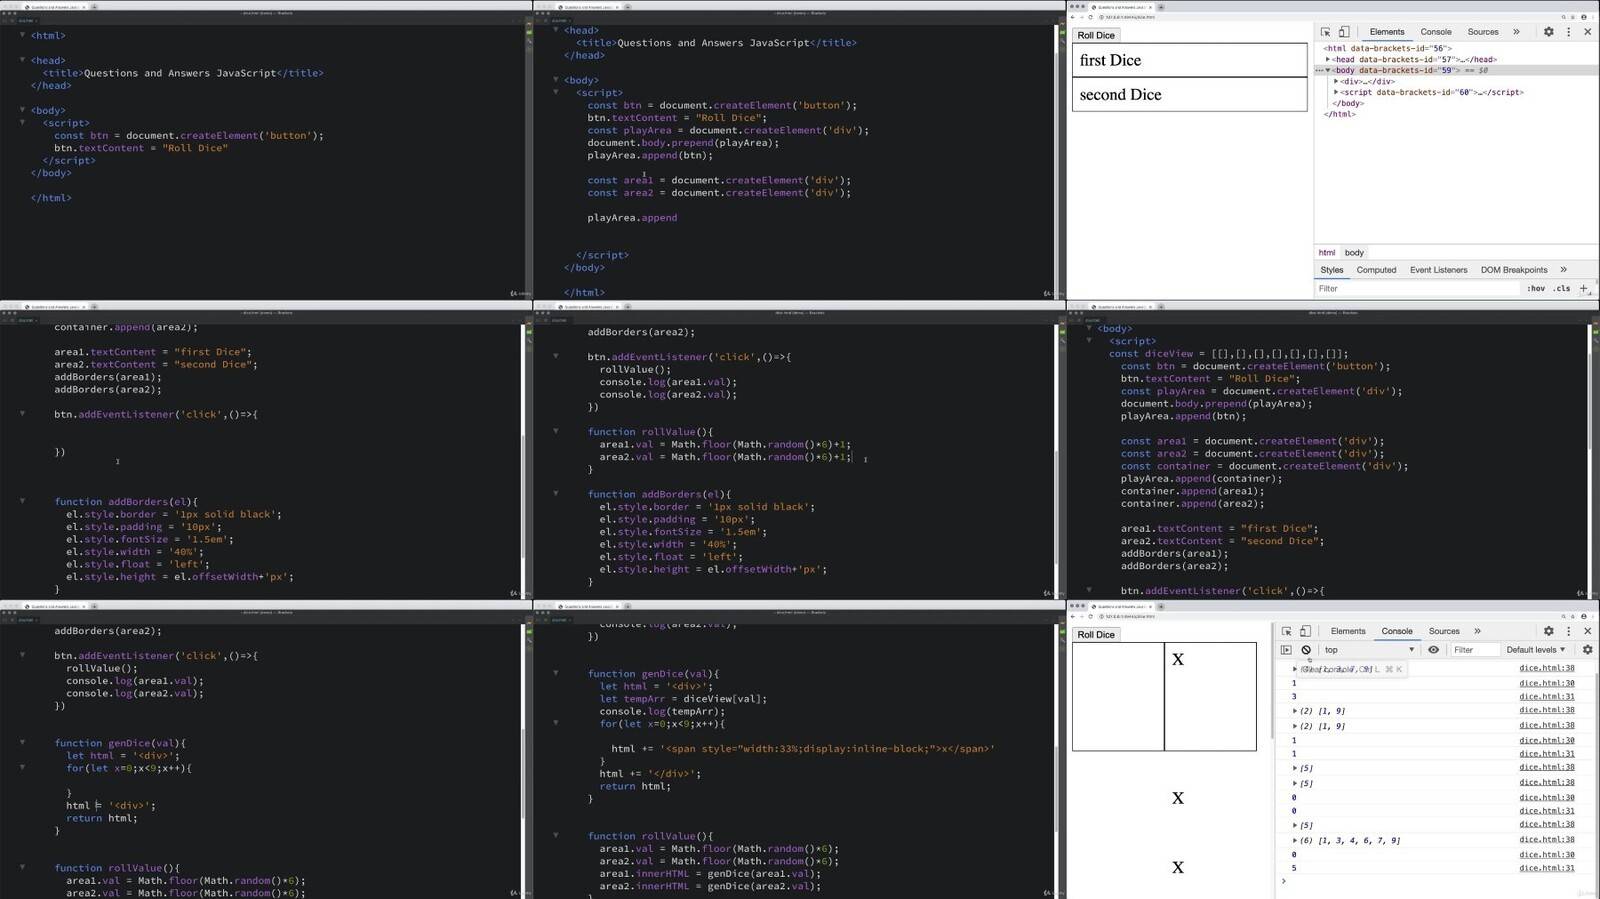Expand the script data-brackets-id="60" node
This screenshot has height=899, width=1600.
pos(1336,92)
